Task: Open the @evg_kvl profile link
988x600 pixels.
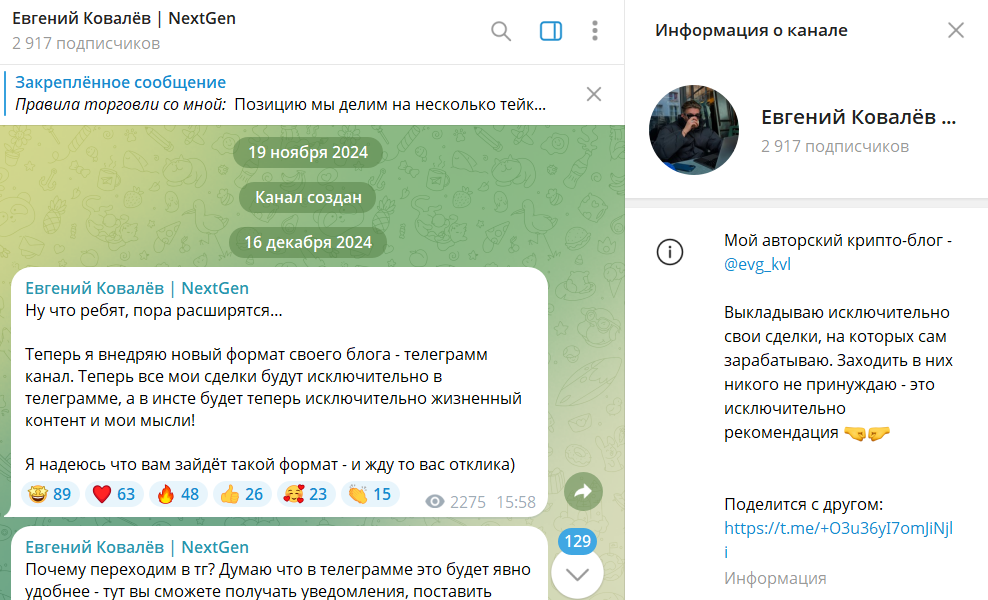Action: tap(757, 264)
